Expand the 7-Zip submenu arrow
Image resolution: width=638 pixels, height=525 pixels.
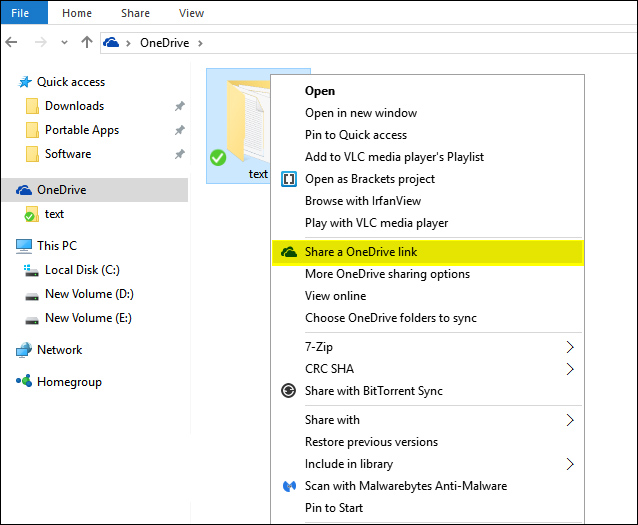point(570,347)
